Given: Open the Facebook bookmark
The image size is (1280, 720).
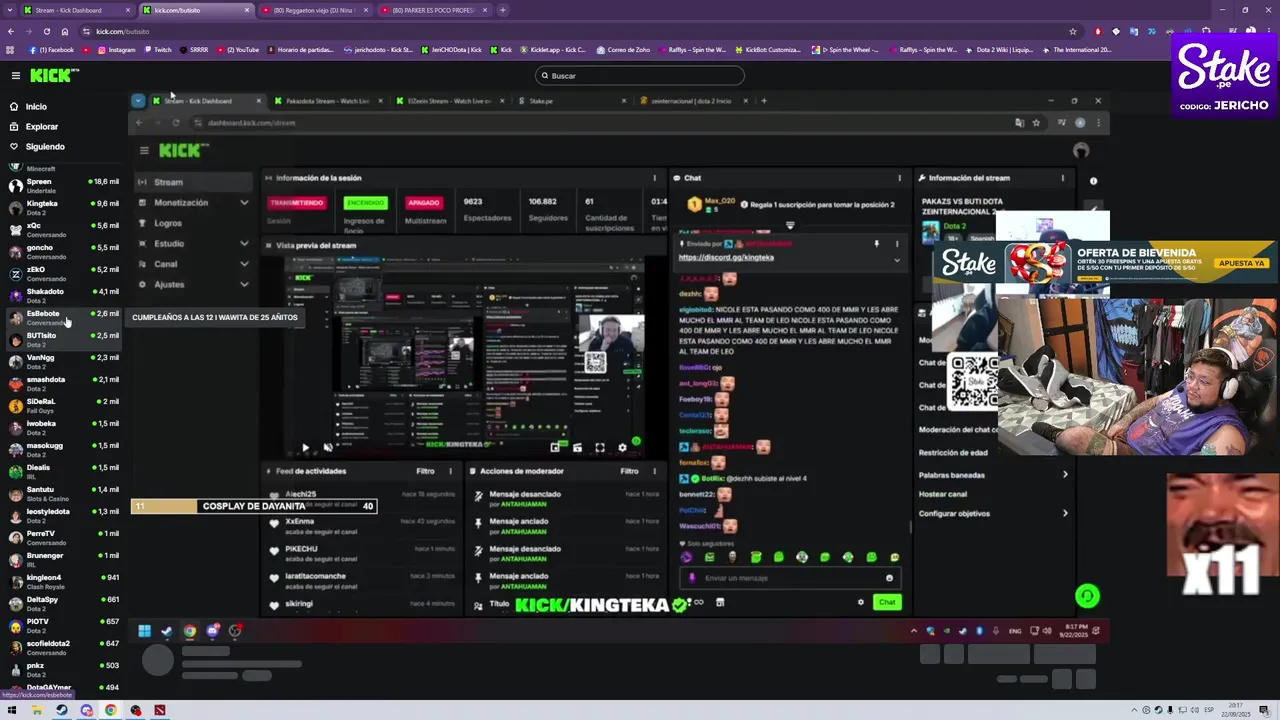Looking at the screenshot, I should tap(52, 50).
